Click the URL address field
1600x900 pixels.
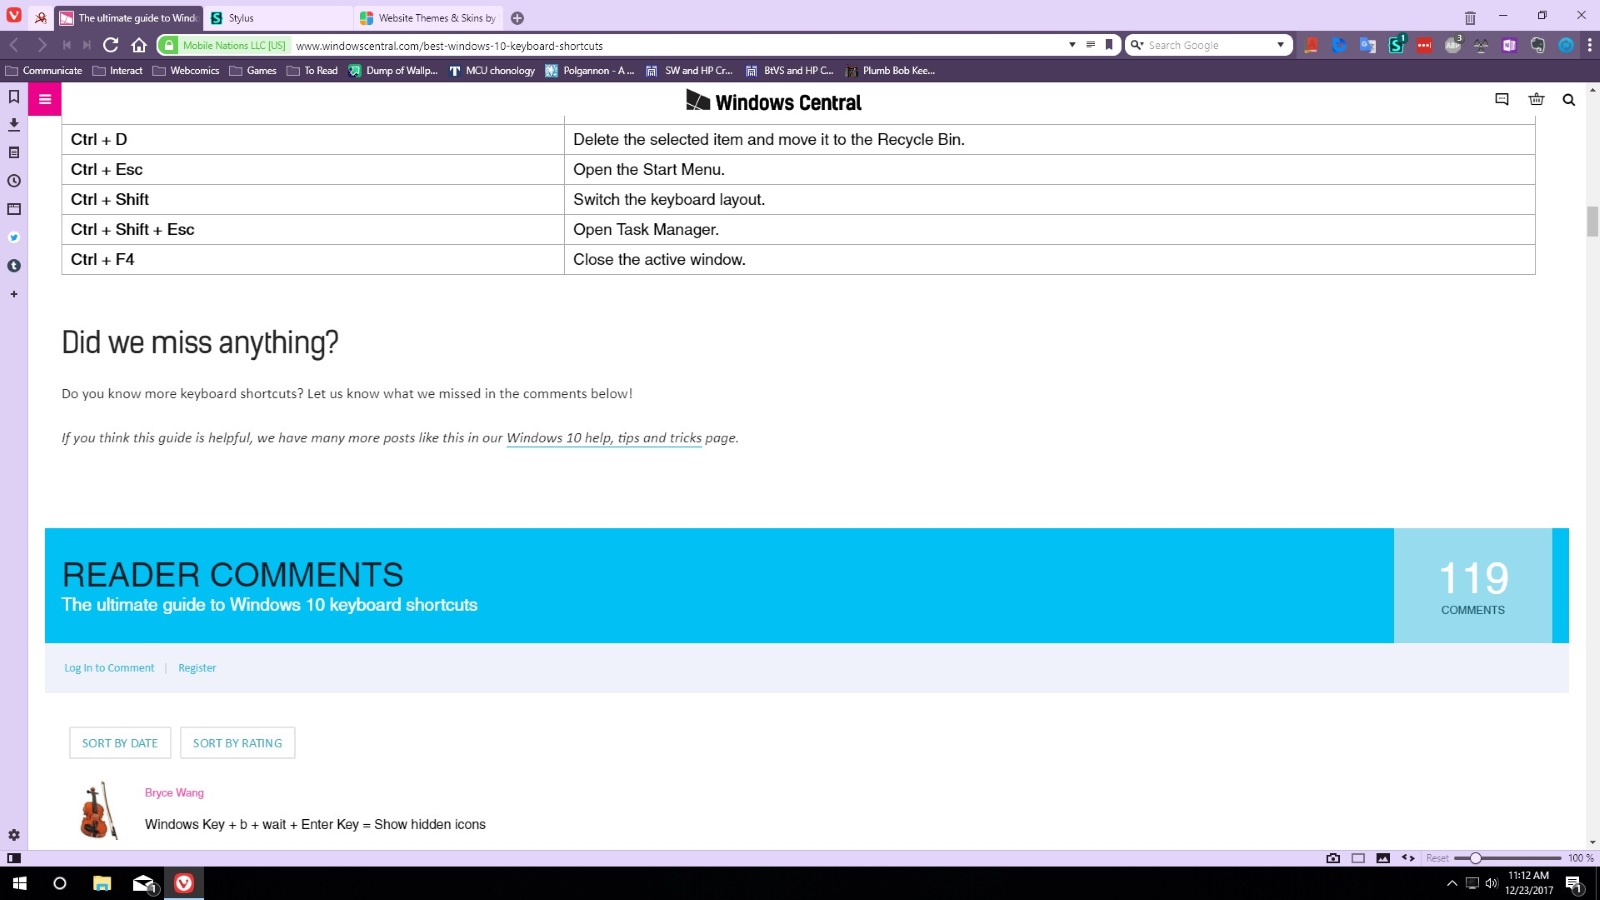[x=678, y=45]
